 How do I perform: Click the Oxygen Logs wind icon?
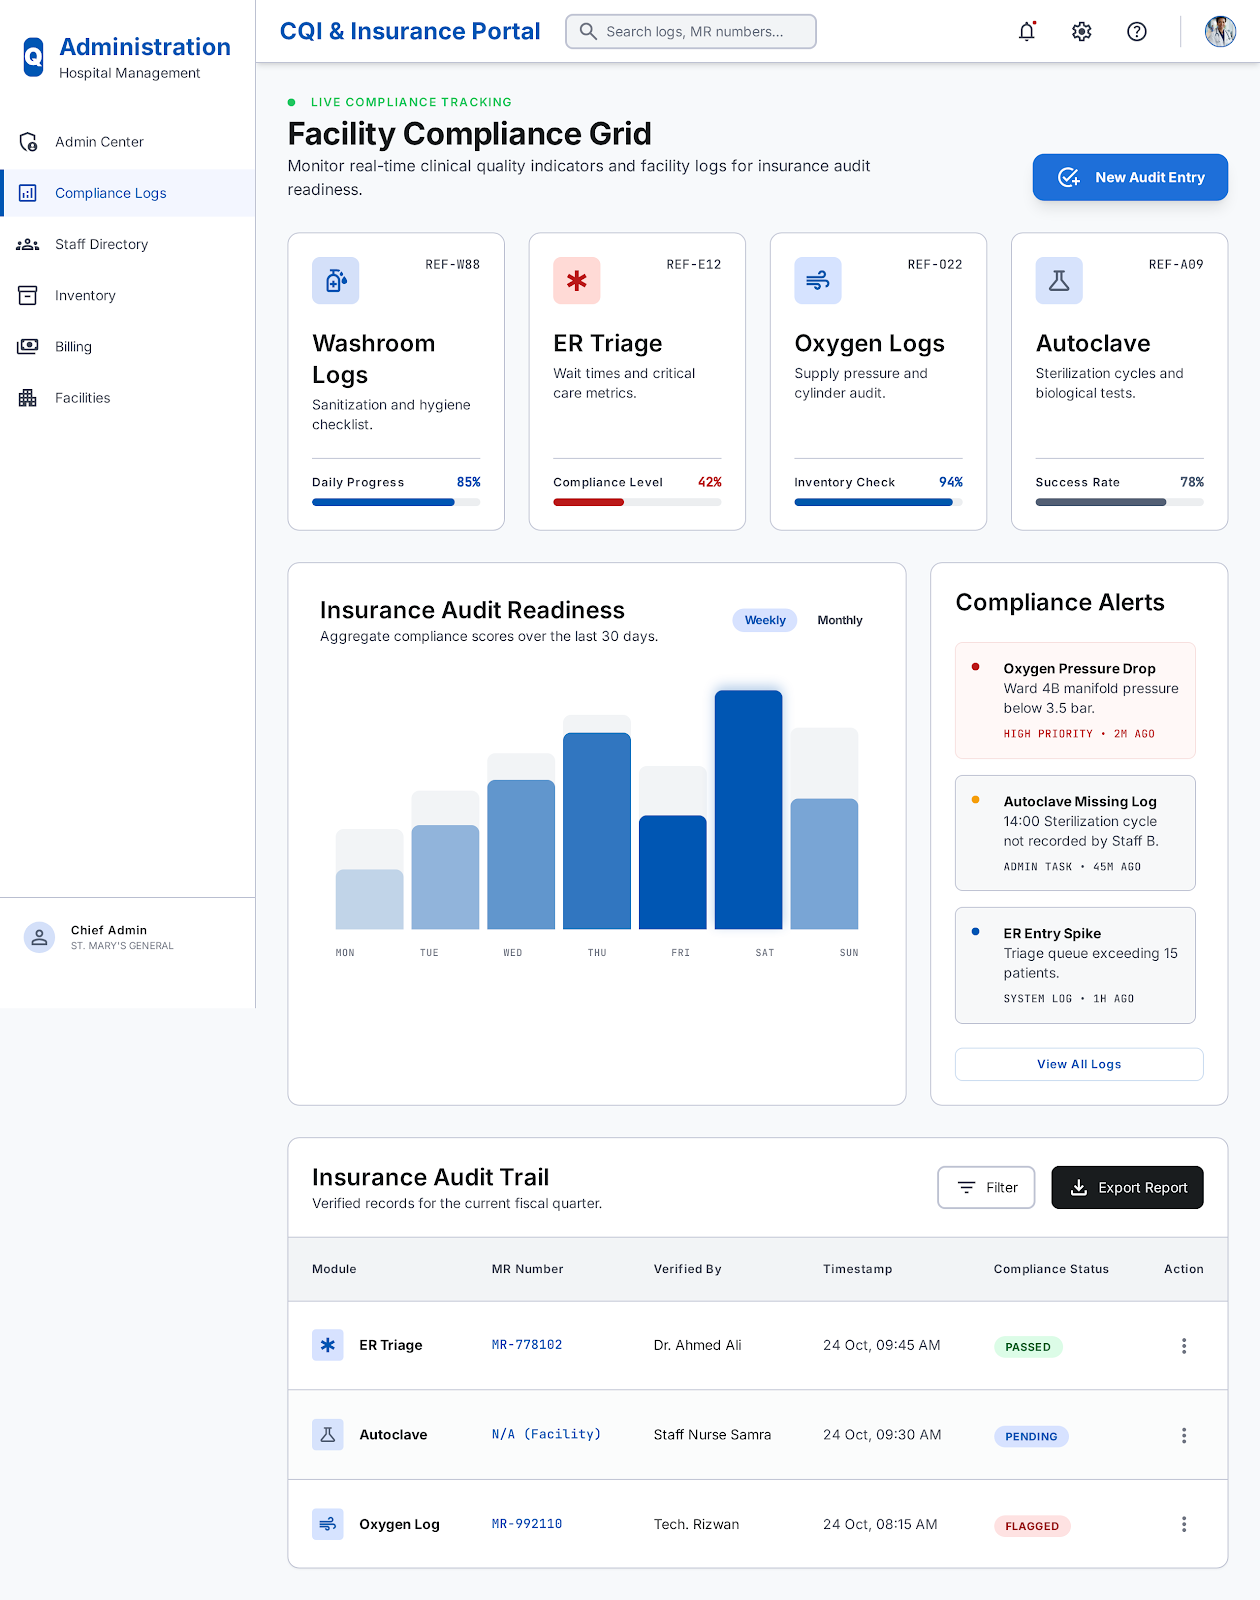click(x=818, y=281)
